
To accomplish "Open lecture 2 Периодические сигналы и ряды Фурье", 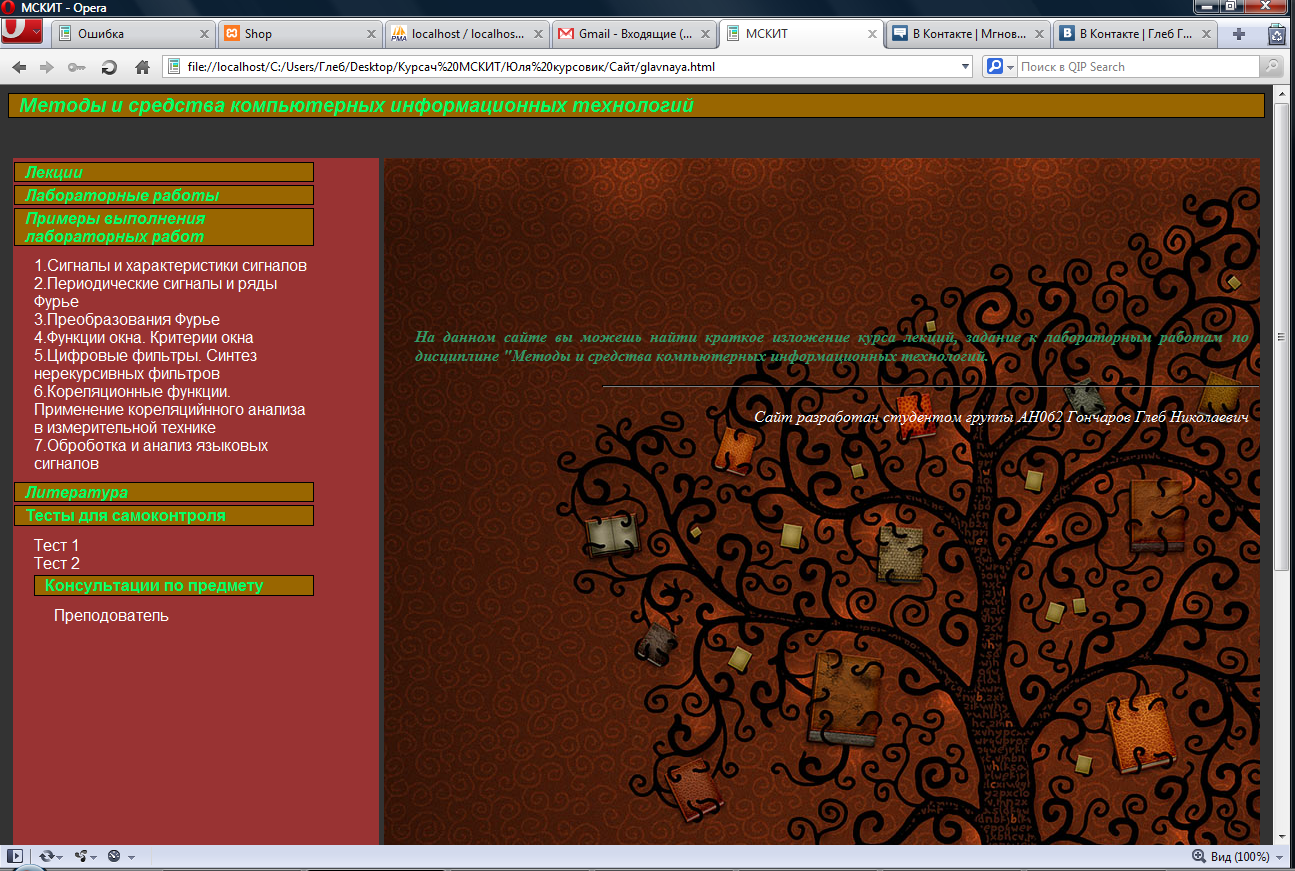I will (156, 292).
